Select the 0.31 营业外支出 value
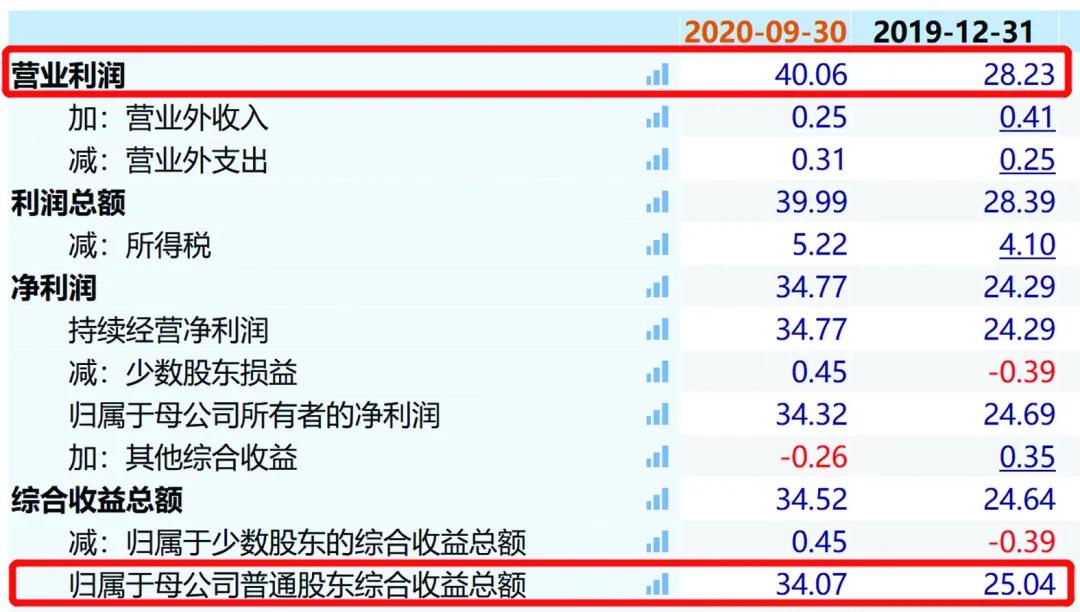1080x612 pixels. pyautogui.click(x=818, y=160)
